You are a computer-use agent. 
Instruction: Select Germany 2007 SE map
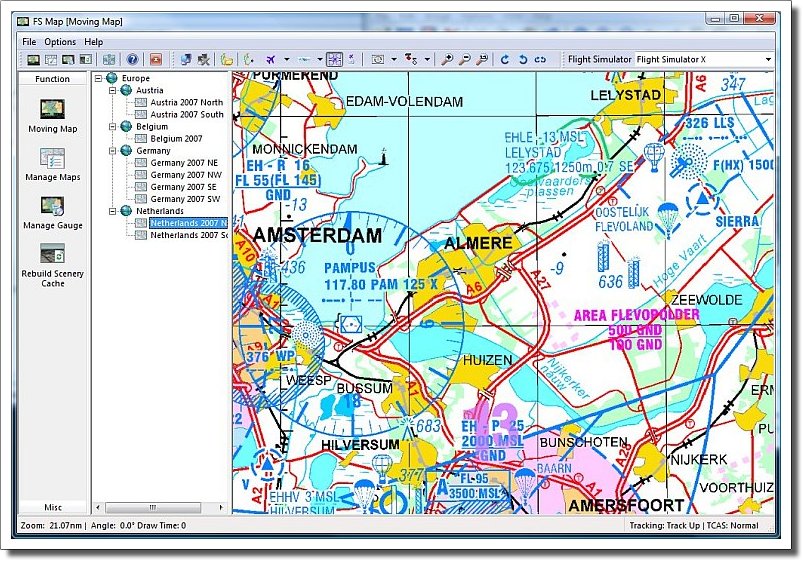pos(183,187)
